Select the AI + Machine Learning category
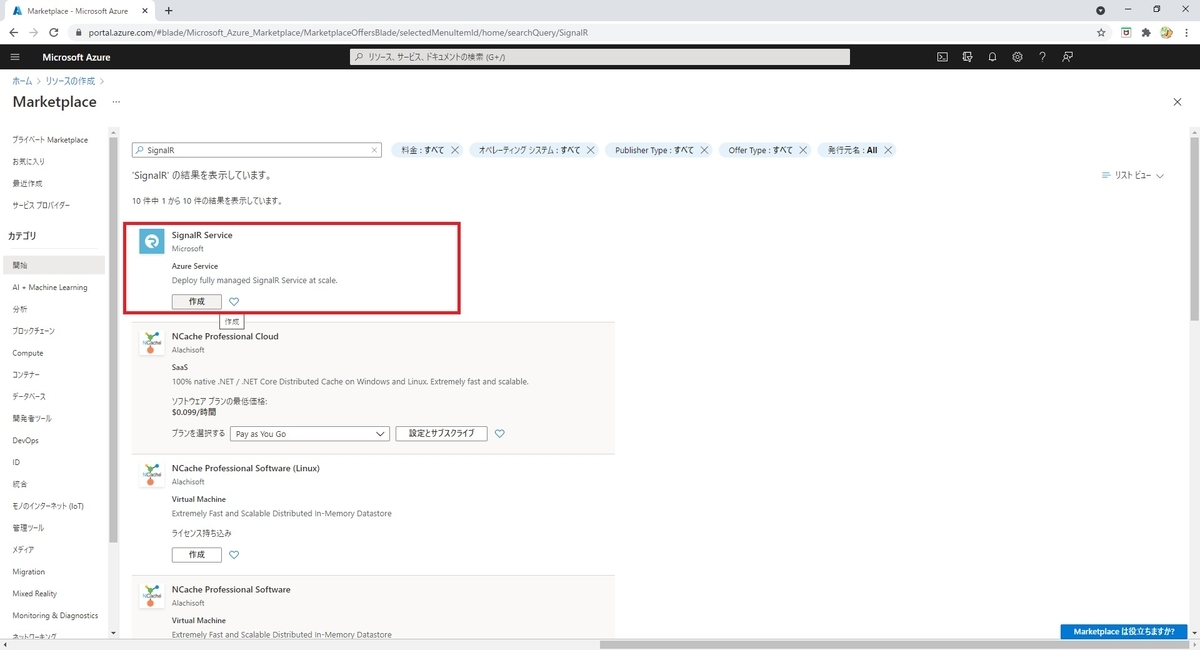Viewport: 1200px width, 650px height. click(50, 287)
